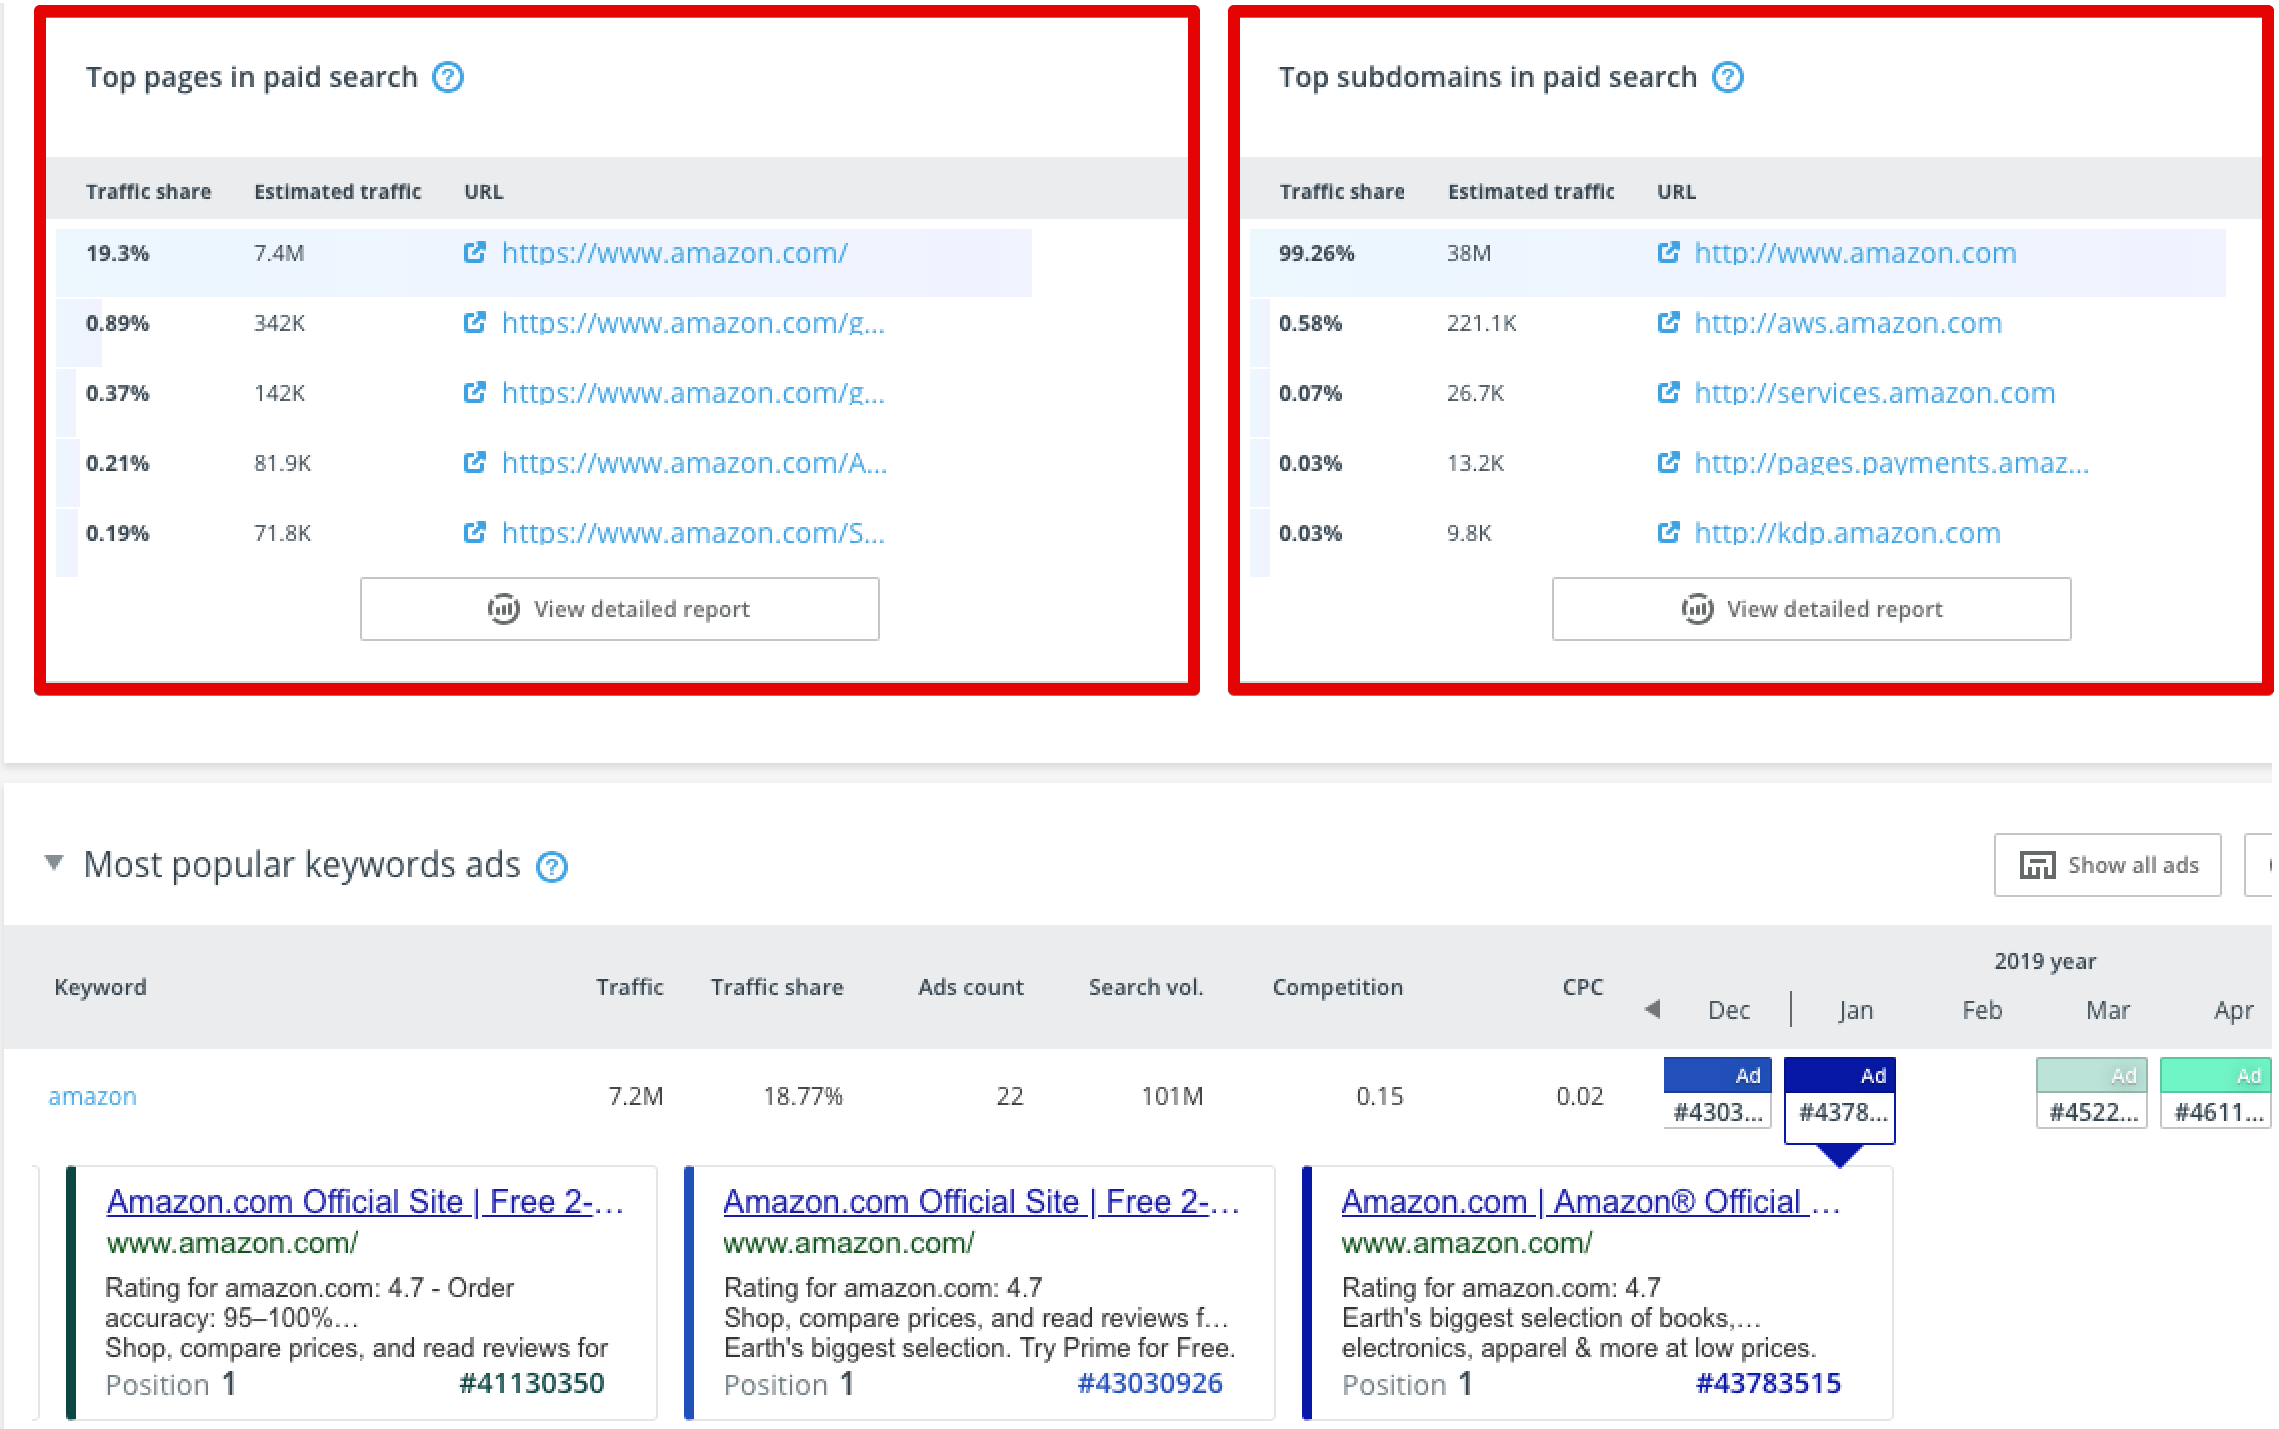Screen dimensions: 2279x1429
Task: Select the January ad marker #4378...
Action: point(1839,1100)
